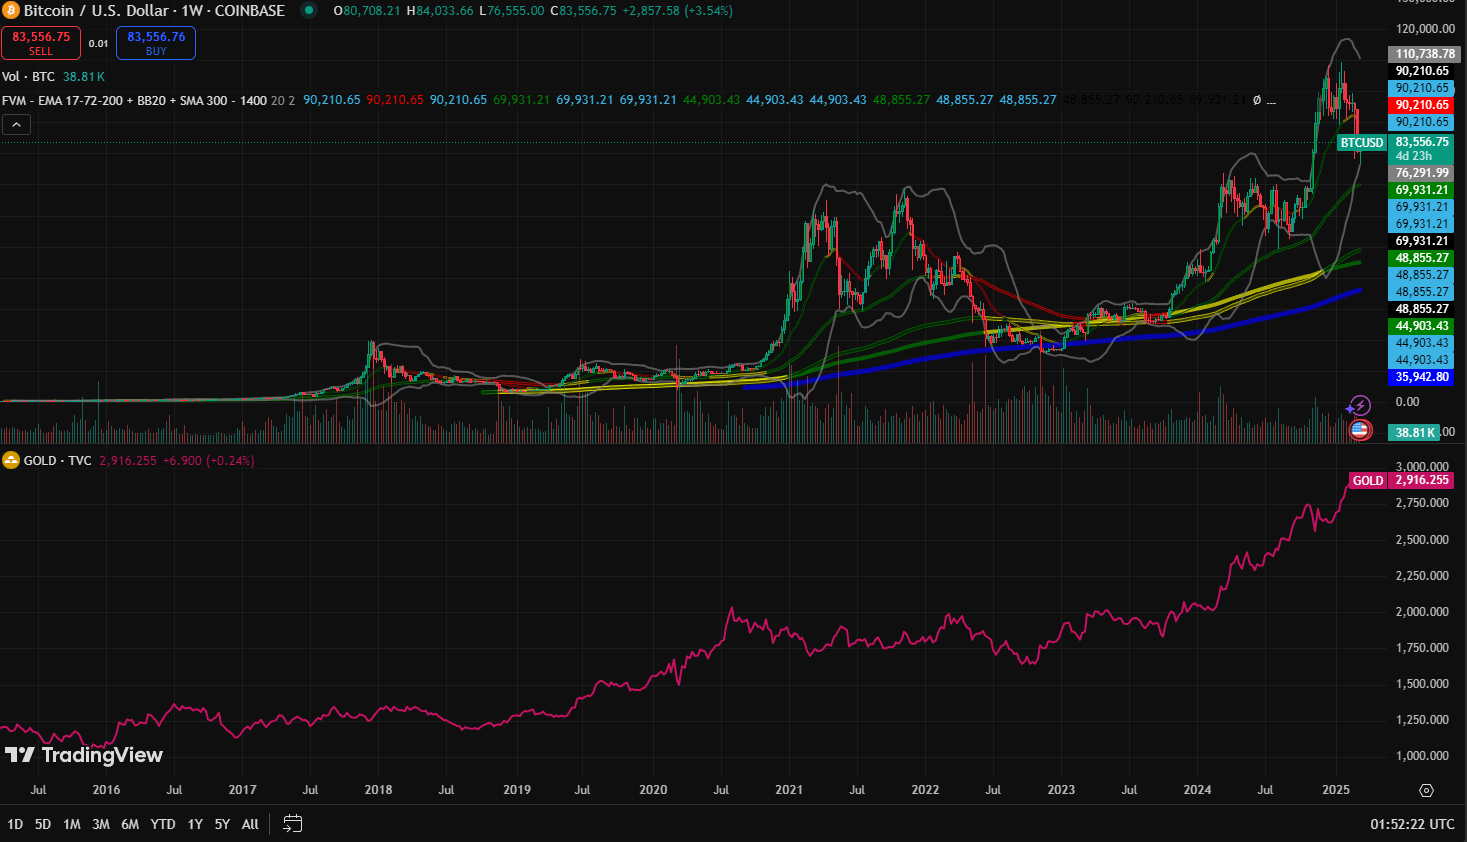Click the 83,556.75 countdown label on the price axis
1467x842 pixels.
tap(1422, 148)
